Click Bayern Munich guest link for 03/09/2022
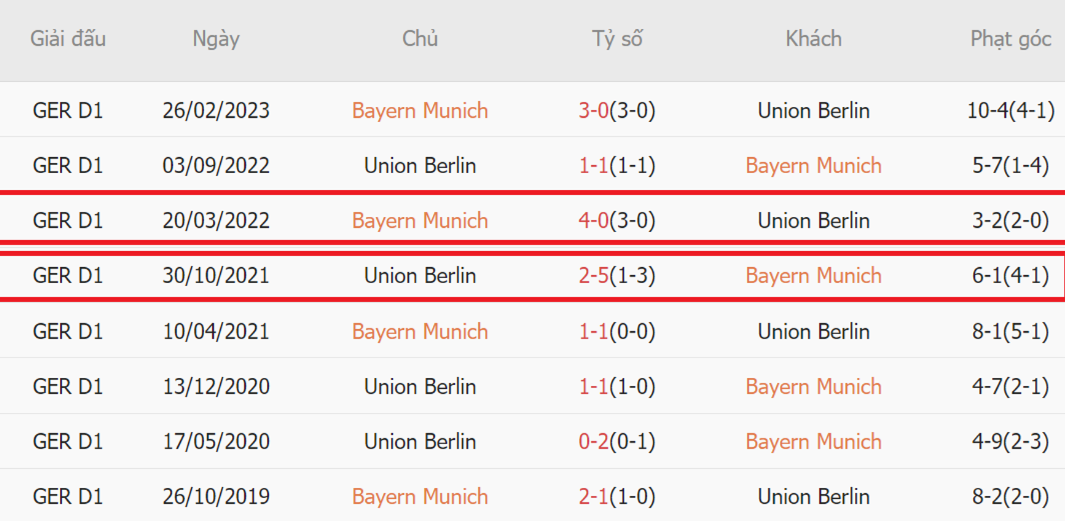Image resolution: width=1065 pixels, height=521 pixels. click(814, 166)
